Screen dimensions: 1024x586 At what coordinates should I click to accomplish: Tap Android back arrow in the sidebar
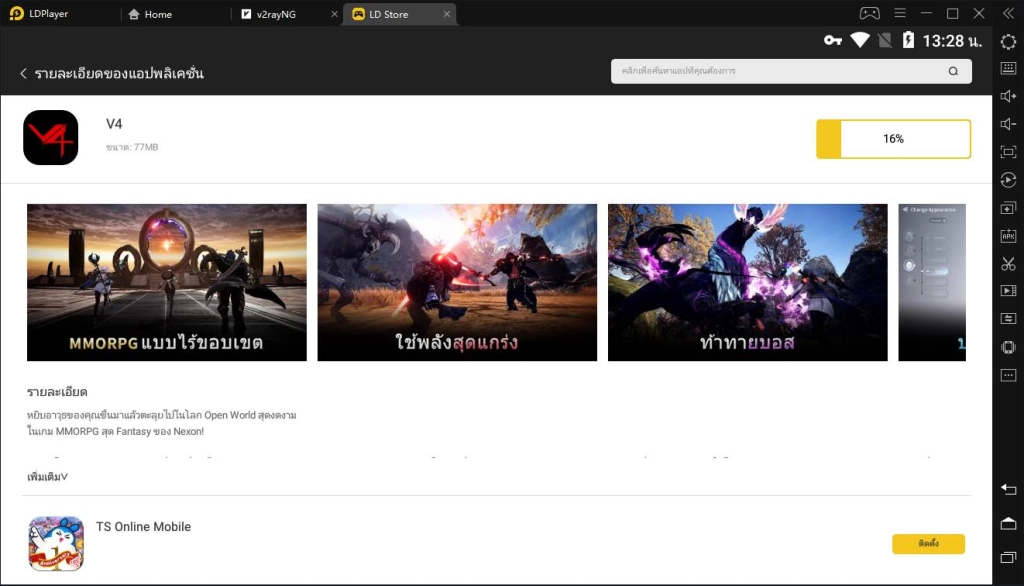click(x=1008, y=489)
